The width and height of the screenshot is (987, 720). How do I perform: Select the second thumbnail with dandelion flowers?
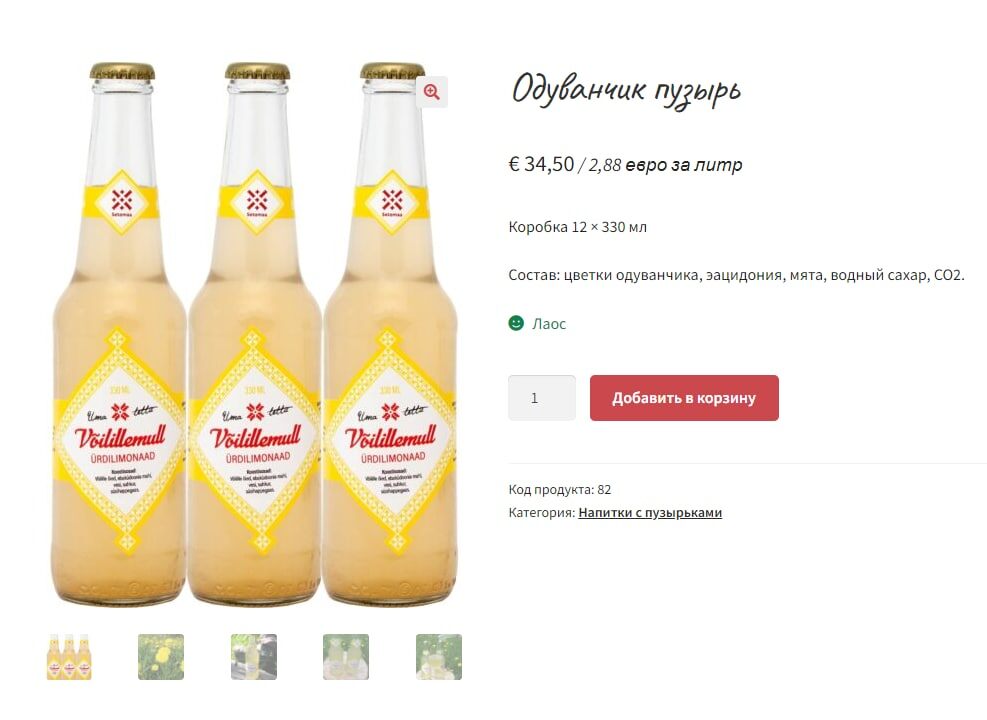pos(161,657)
